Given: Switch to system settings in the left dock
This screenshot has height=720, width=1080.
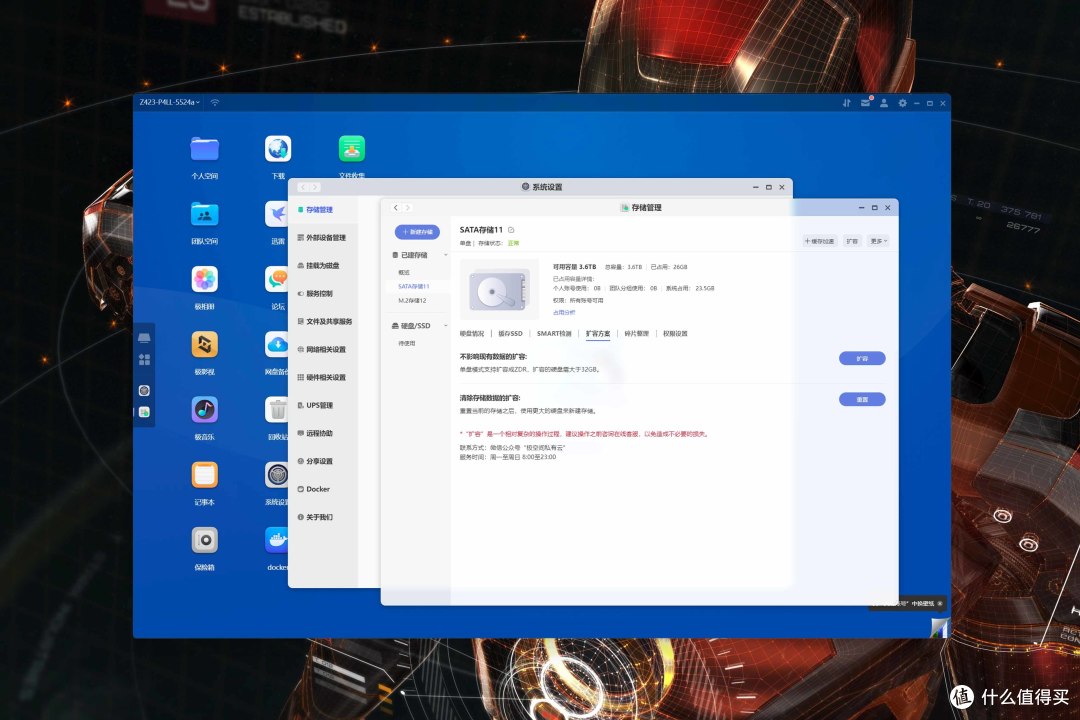Looking at the screenshot, I should [x=144, y=391].
